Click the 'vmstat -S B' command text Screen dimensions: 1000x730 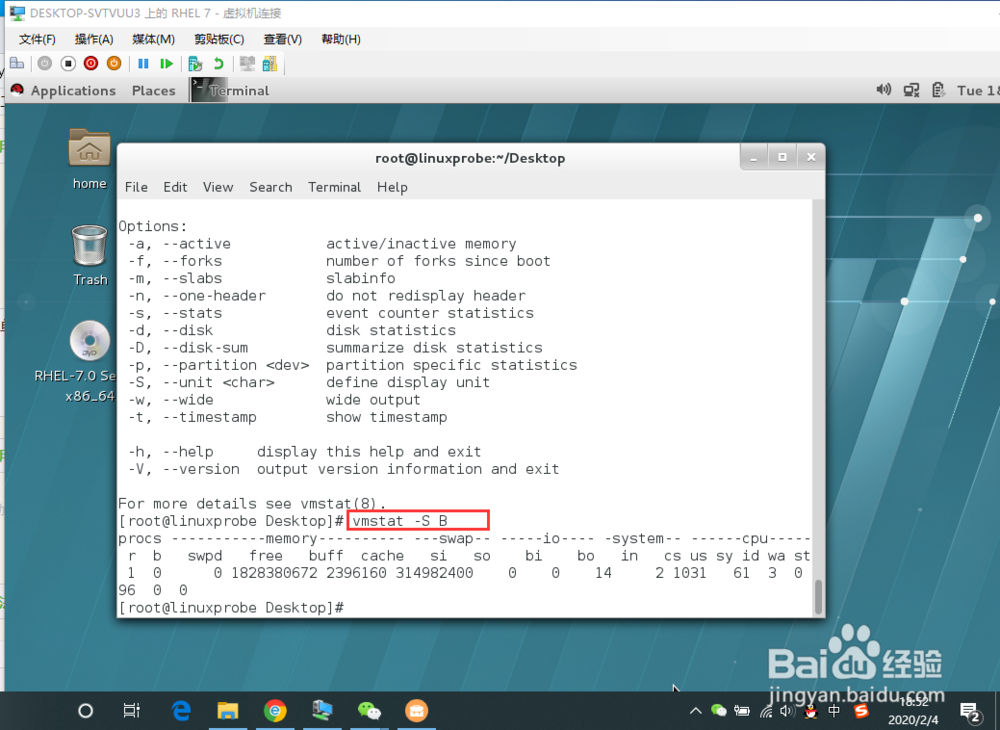point(400,521)
